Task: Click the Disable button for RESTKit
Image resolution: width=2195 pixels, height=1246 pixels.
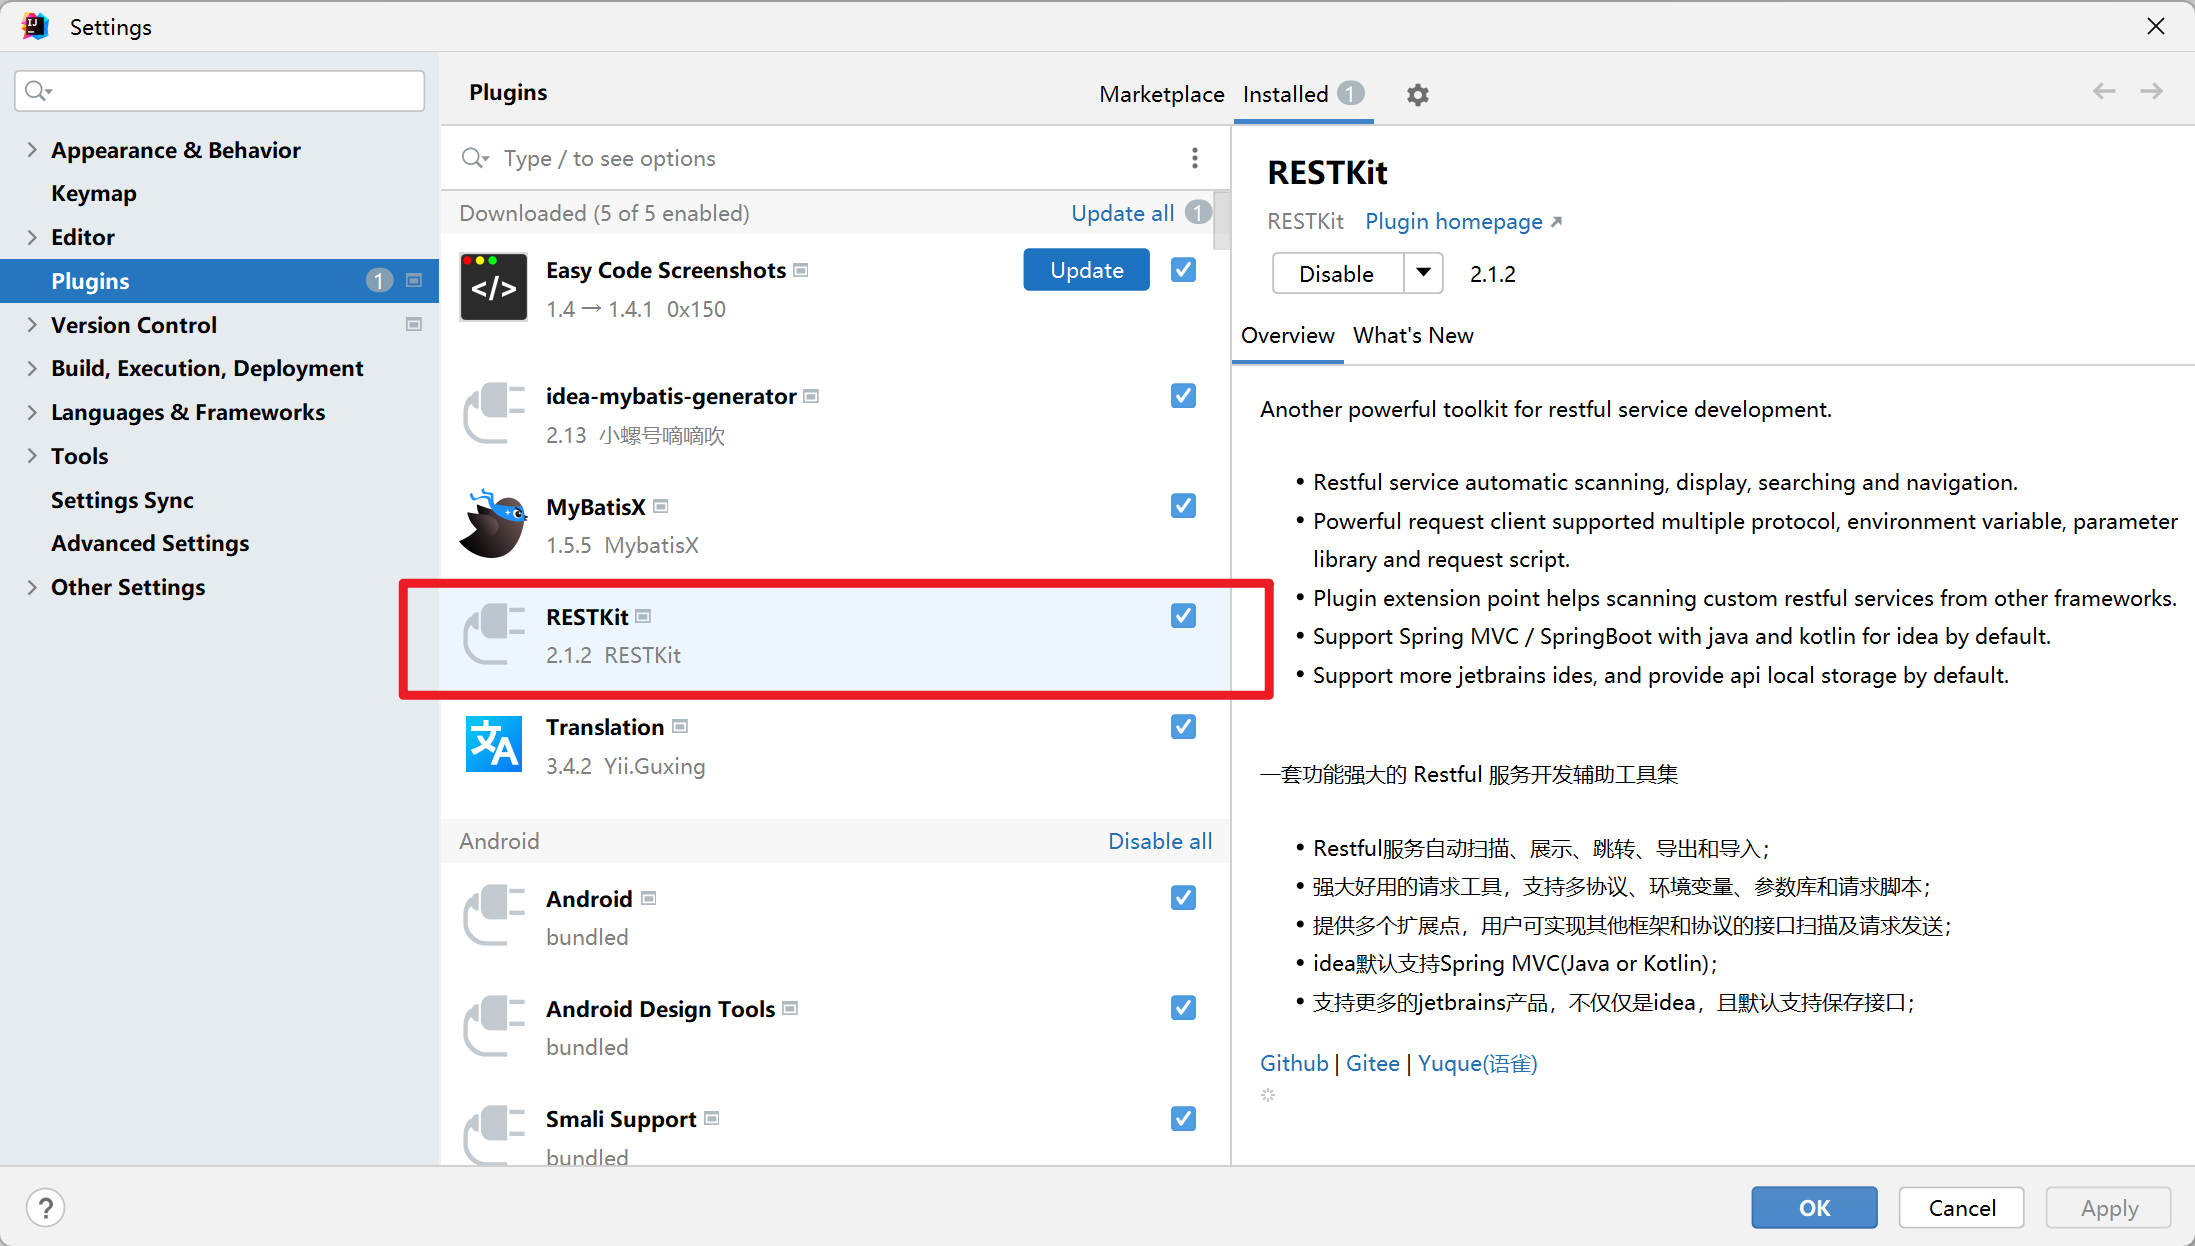Action: [1337, 273]
